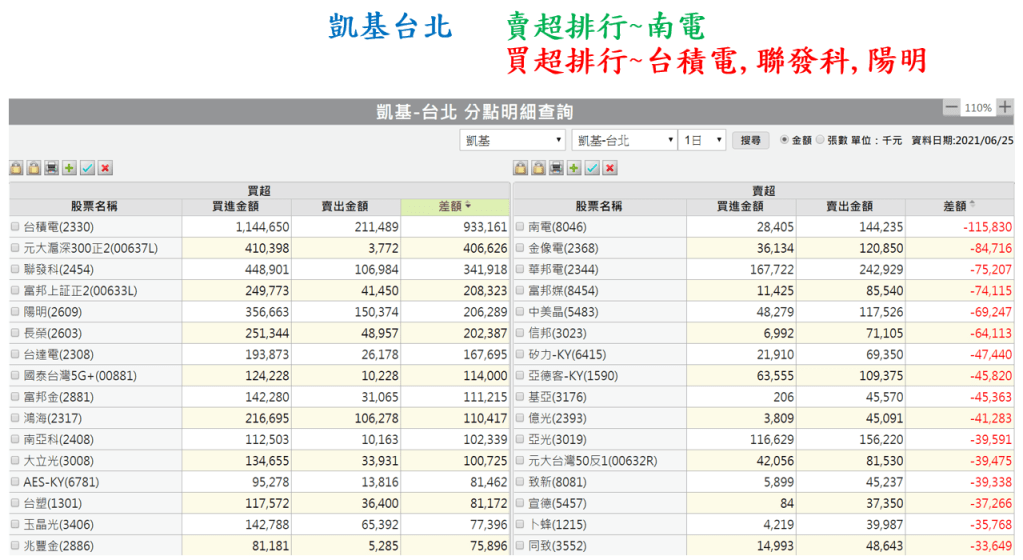Click the red X icon above the 買超 table
Image resolution: width=1023 pixels, height=560 pixels.
(105, 168)
